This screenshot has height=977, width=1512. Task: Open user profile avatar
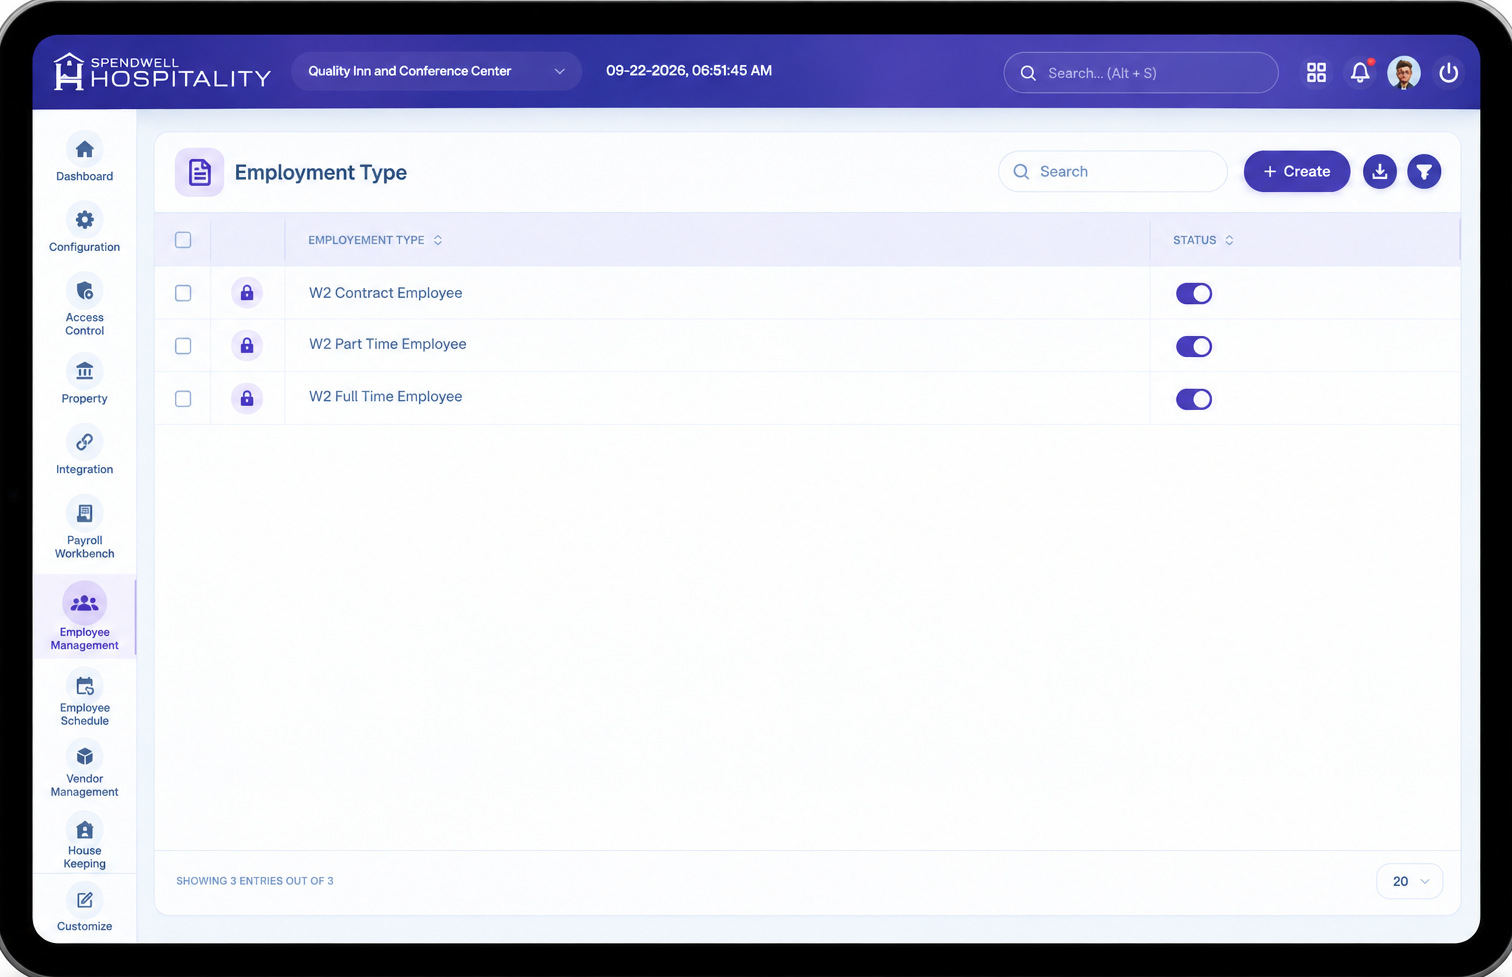pos(1404,72)
